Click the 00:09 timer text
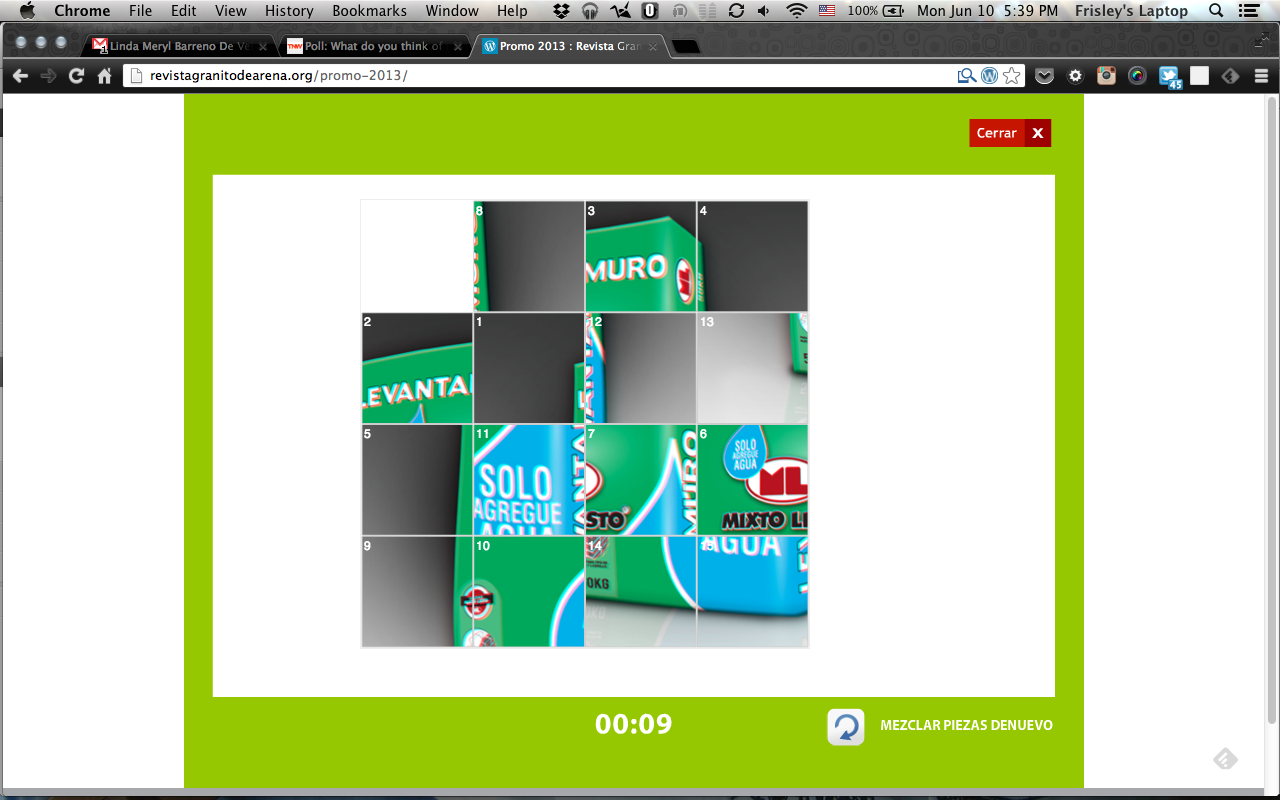Image resolution: width=1280 pixels, height=800 pixels. [x=634, y=724]
